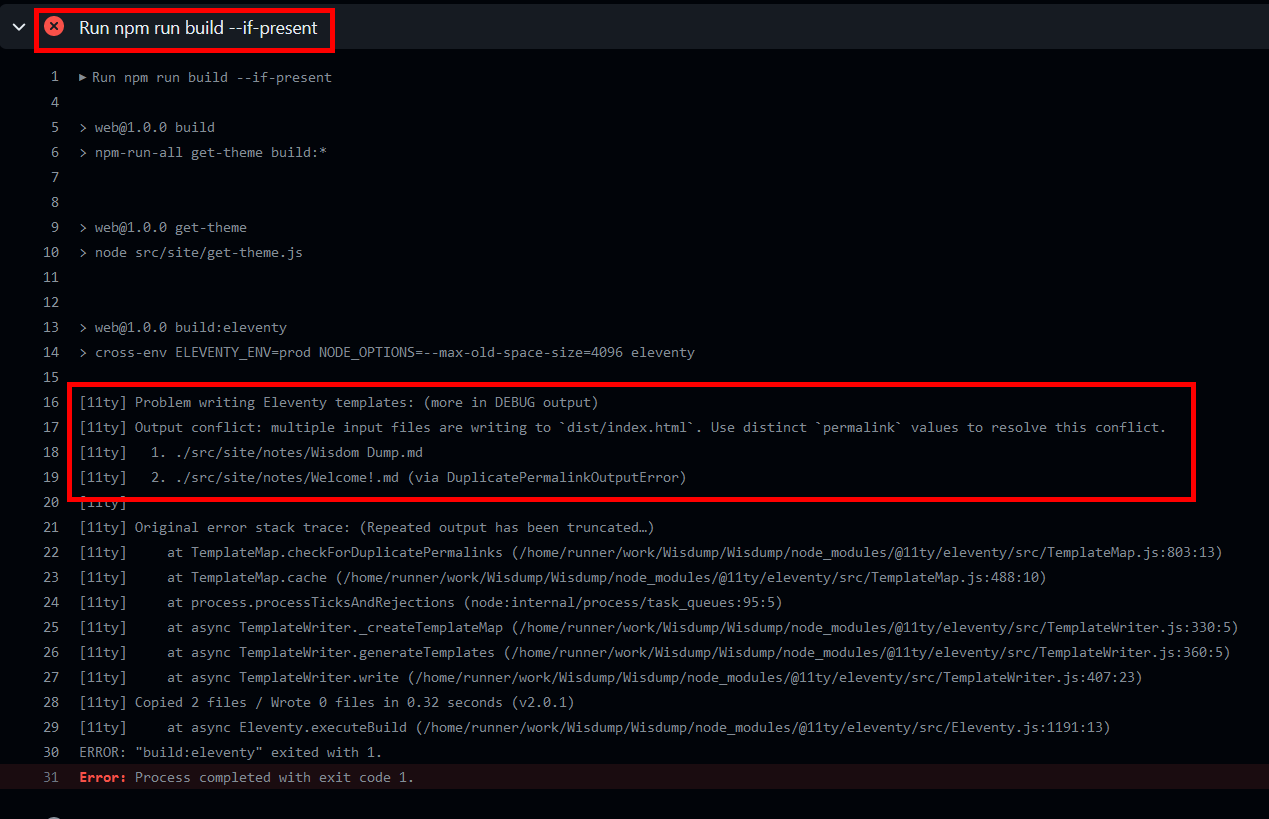Viewport: 1269px width, 819px height.
Task: Click the step title 'Run npm run build --if-present'
Action: tap(198, 28)
